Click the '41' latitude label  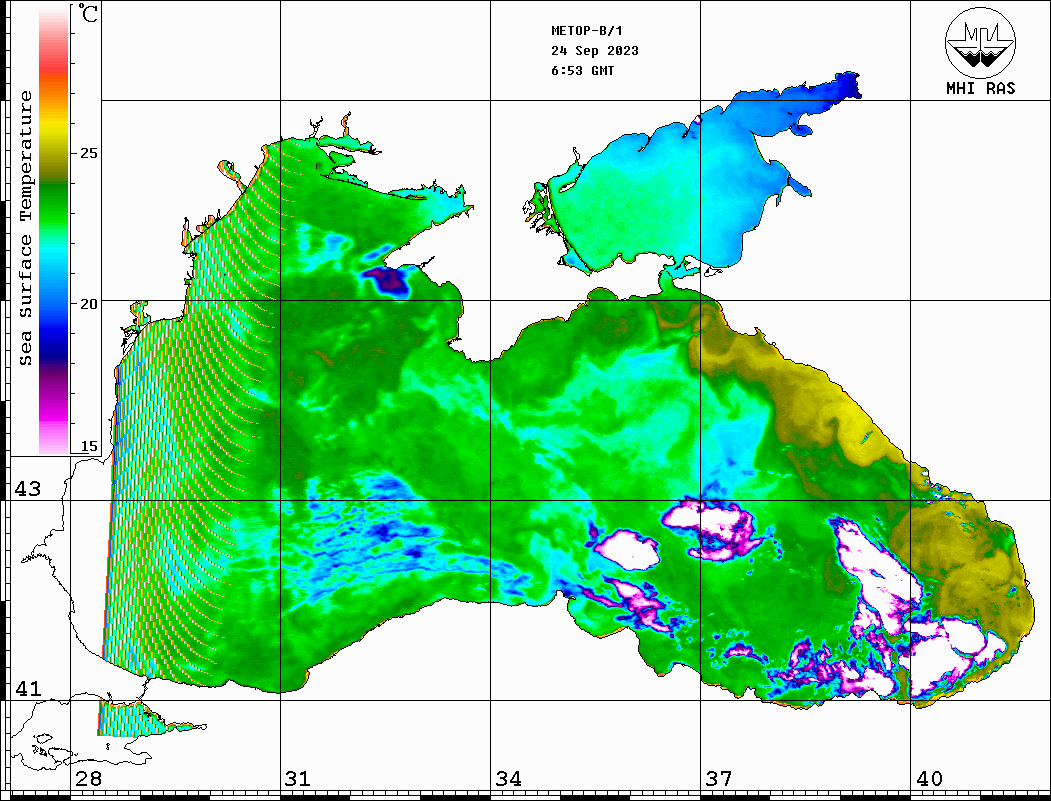tap(27, 689)
